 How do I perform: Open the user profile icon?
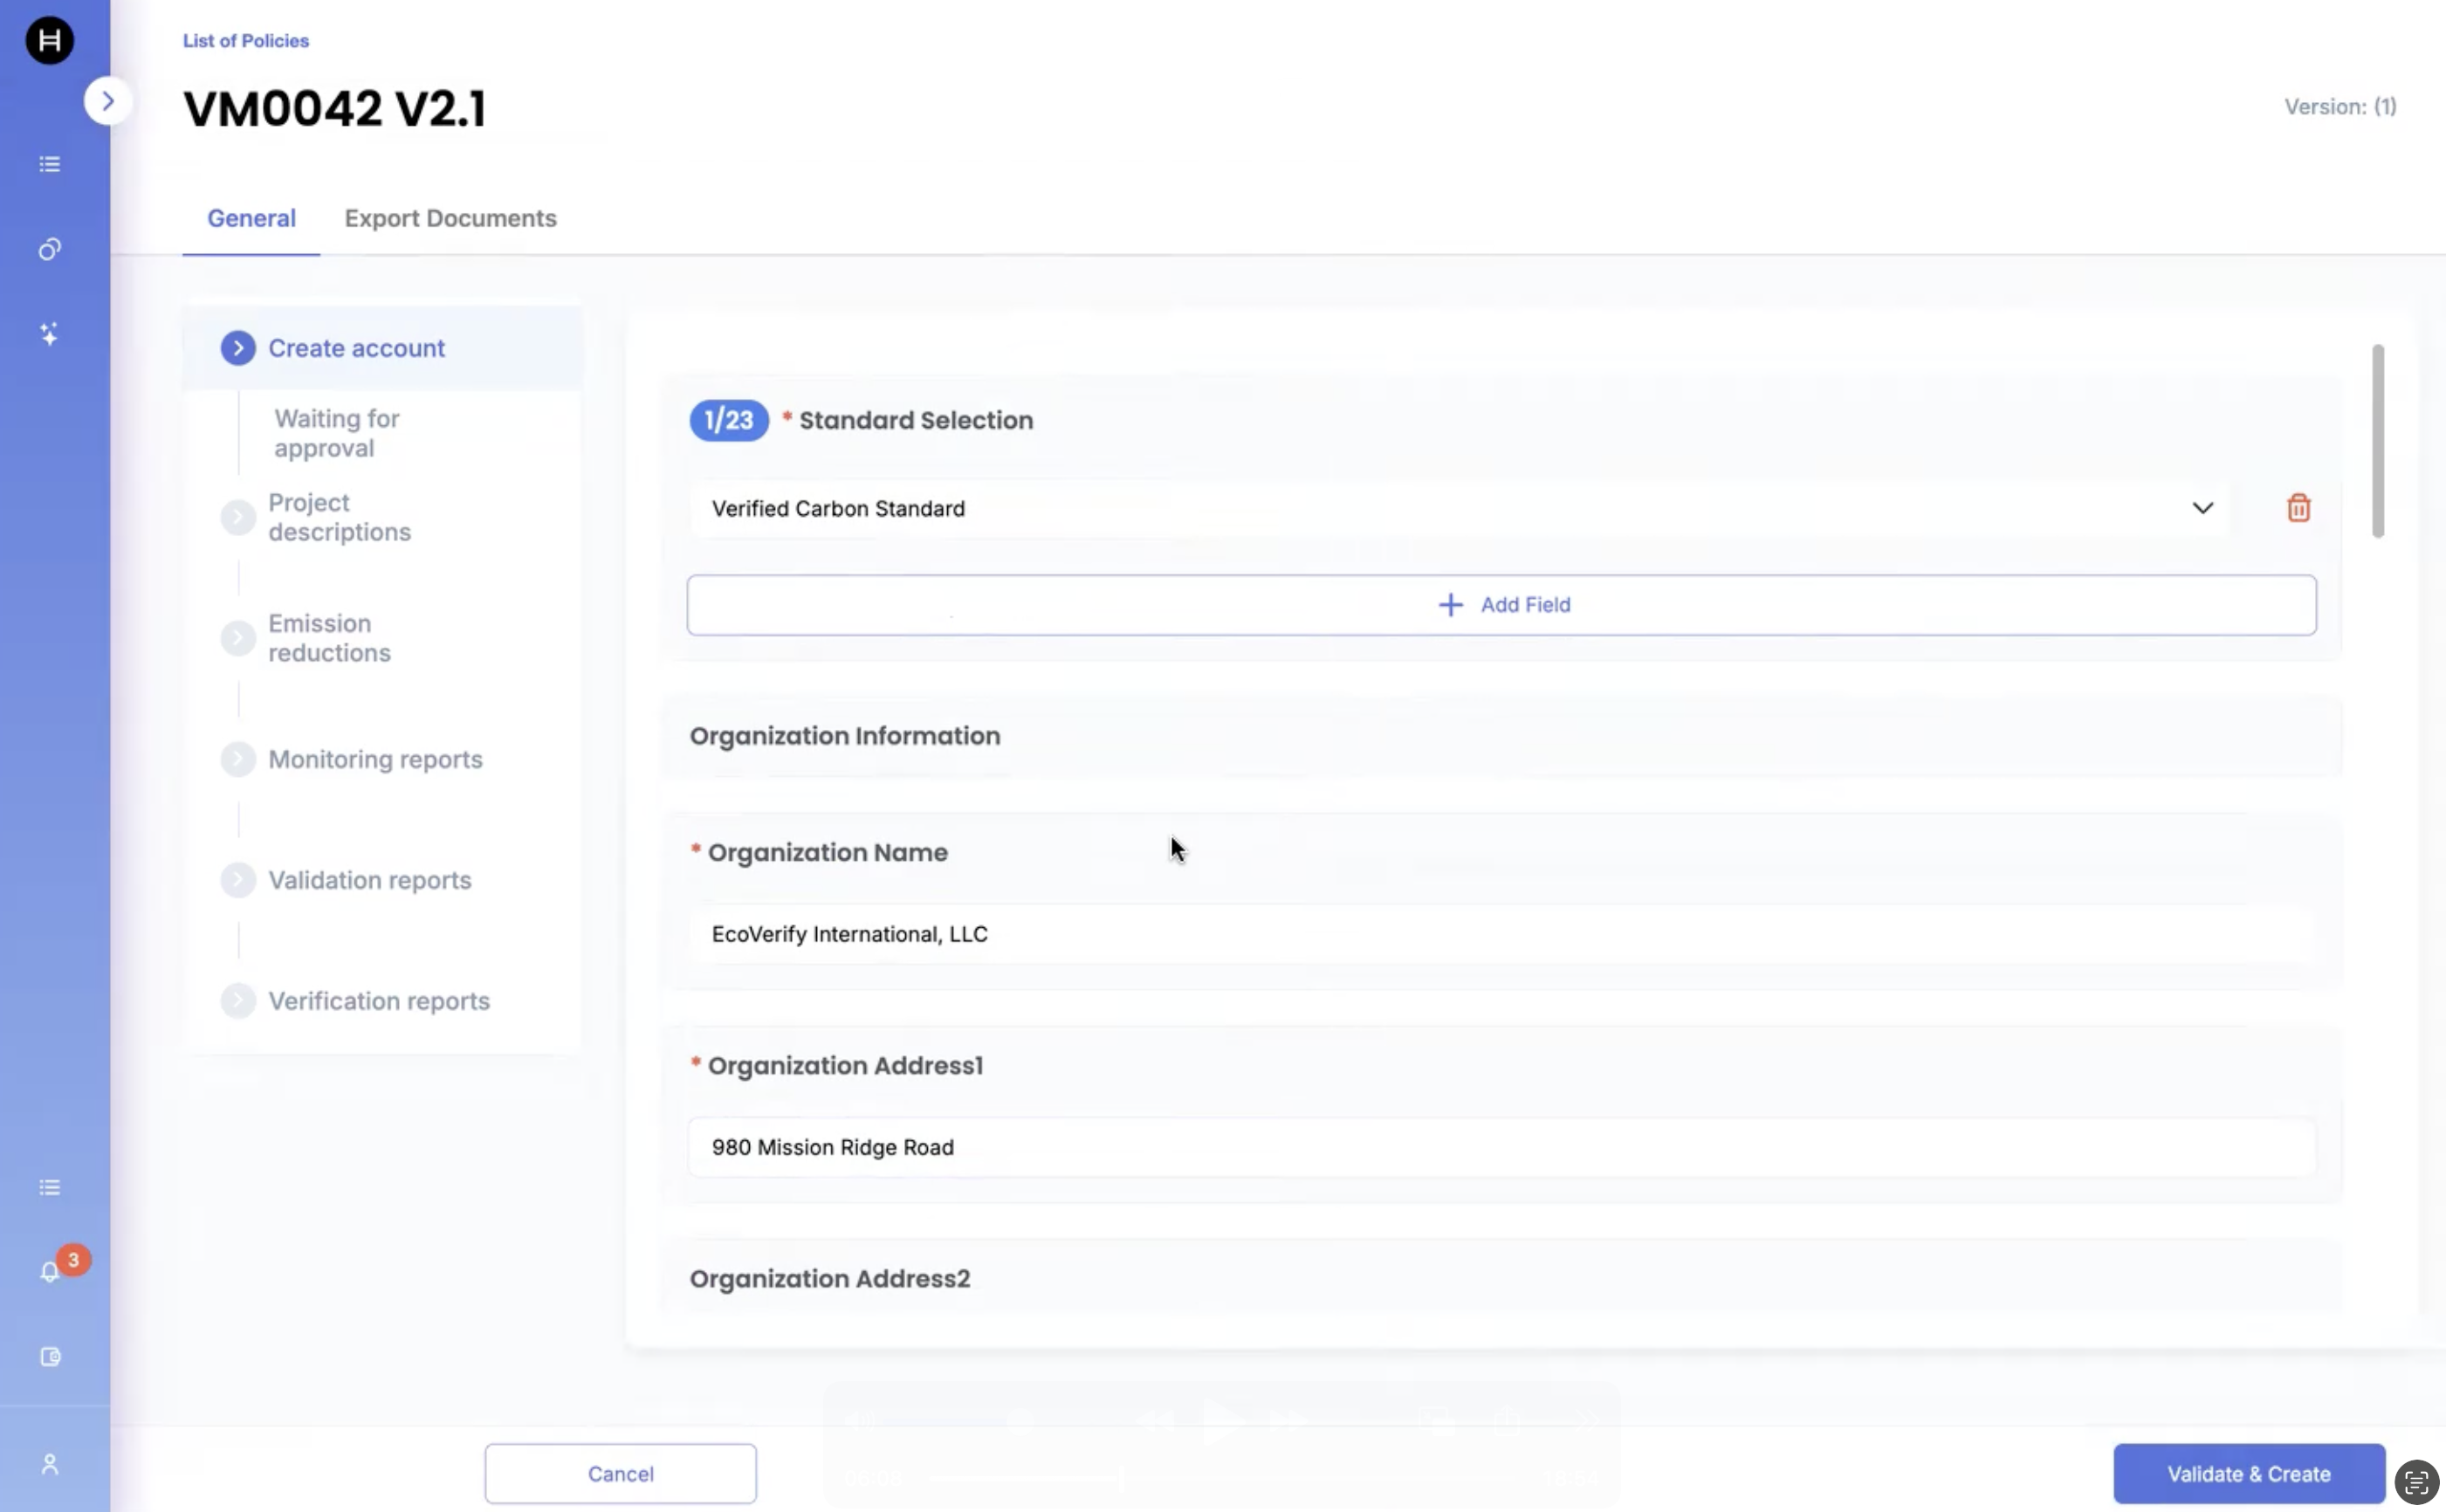[x=50, y=1464]
